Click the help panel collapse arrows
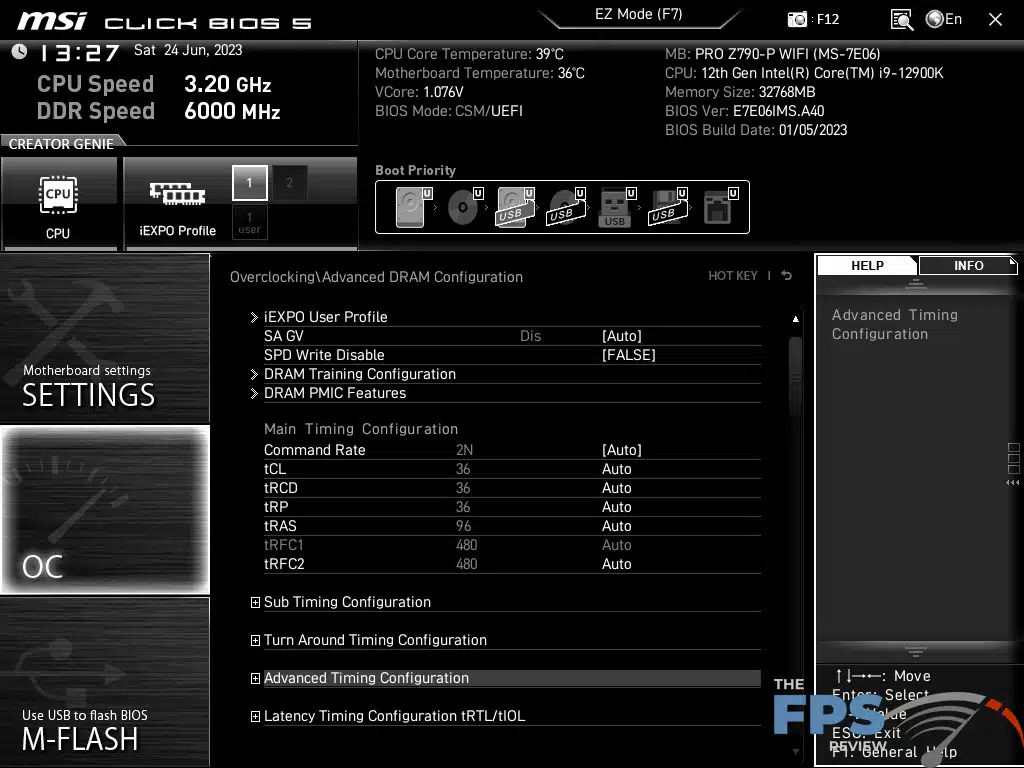1024x768 pixels. coord(1012,483)
